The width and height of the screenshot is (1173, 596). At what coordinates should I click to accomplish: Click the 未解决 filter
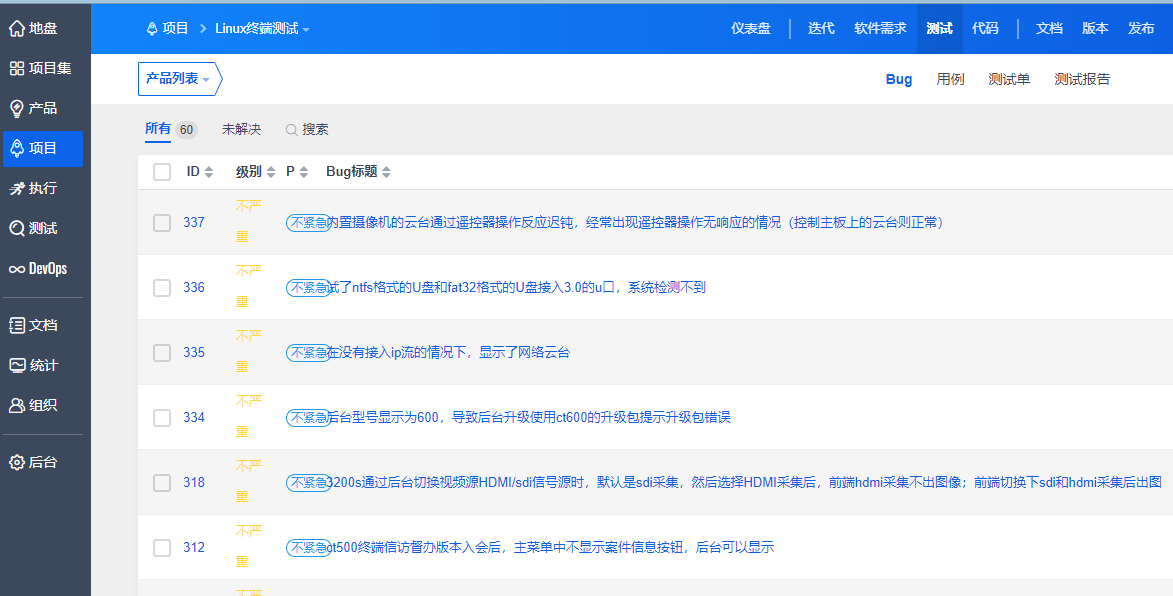coord(241,129)
